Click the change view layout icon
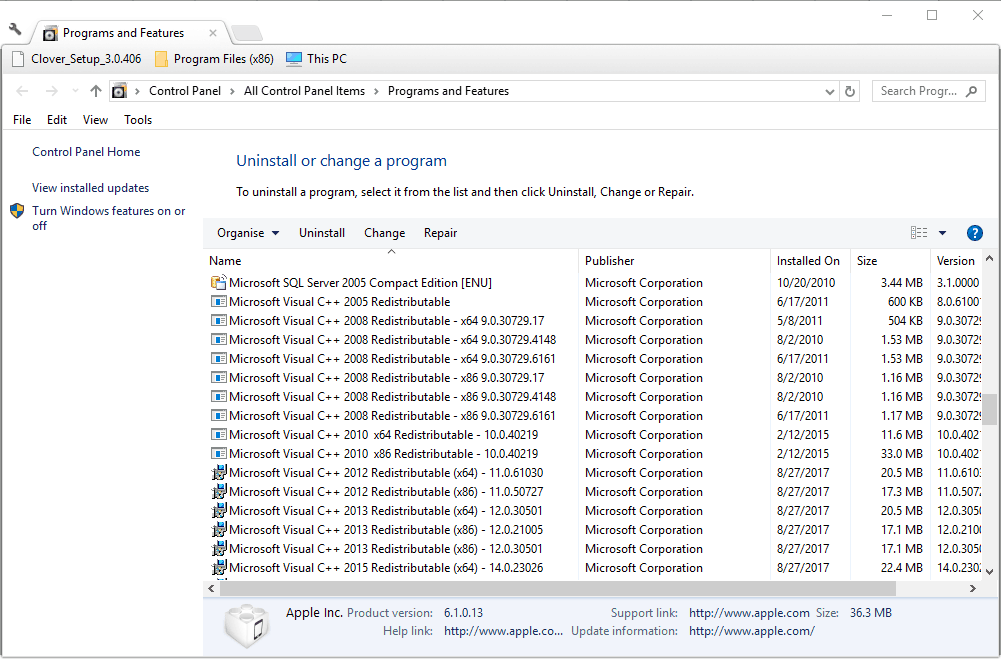The height and width of the screenshot is (659, 1001). pyautogui.click(x=918, y=233)
